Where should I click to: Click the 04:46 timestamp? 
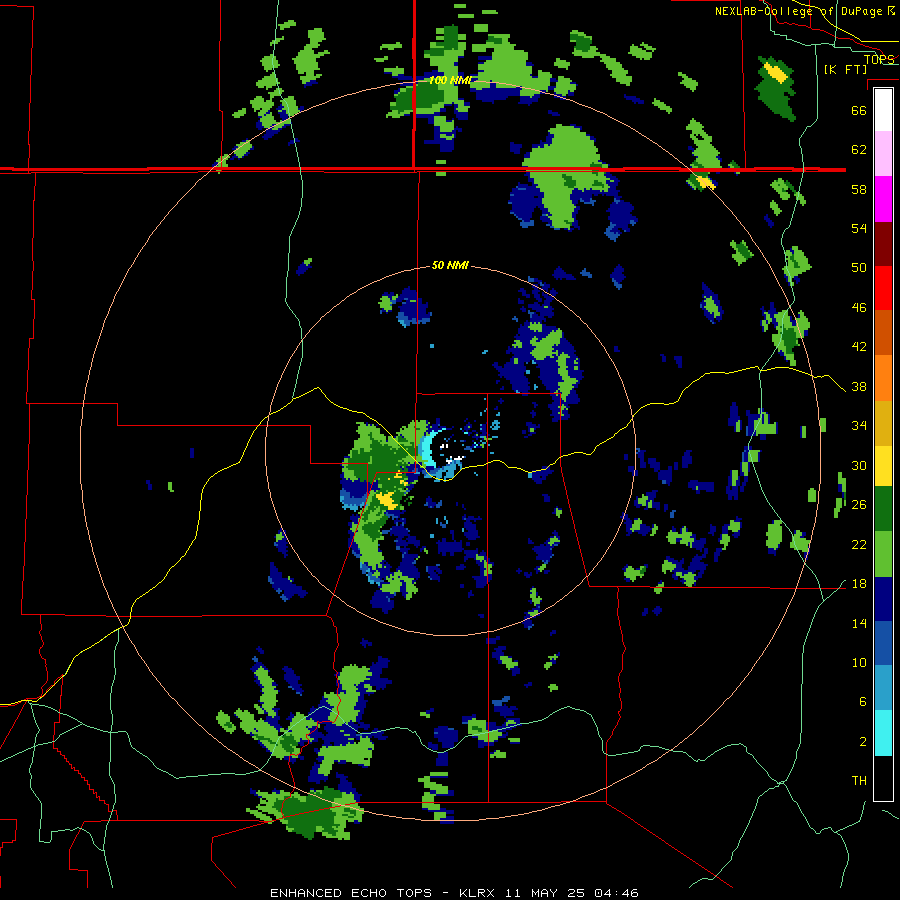pyautogui.click(x=616, y=893)
